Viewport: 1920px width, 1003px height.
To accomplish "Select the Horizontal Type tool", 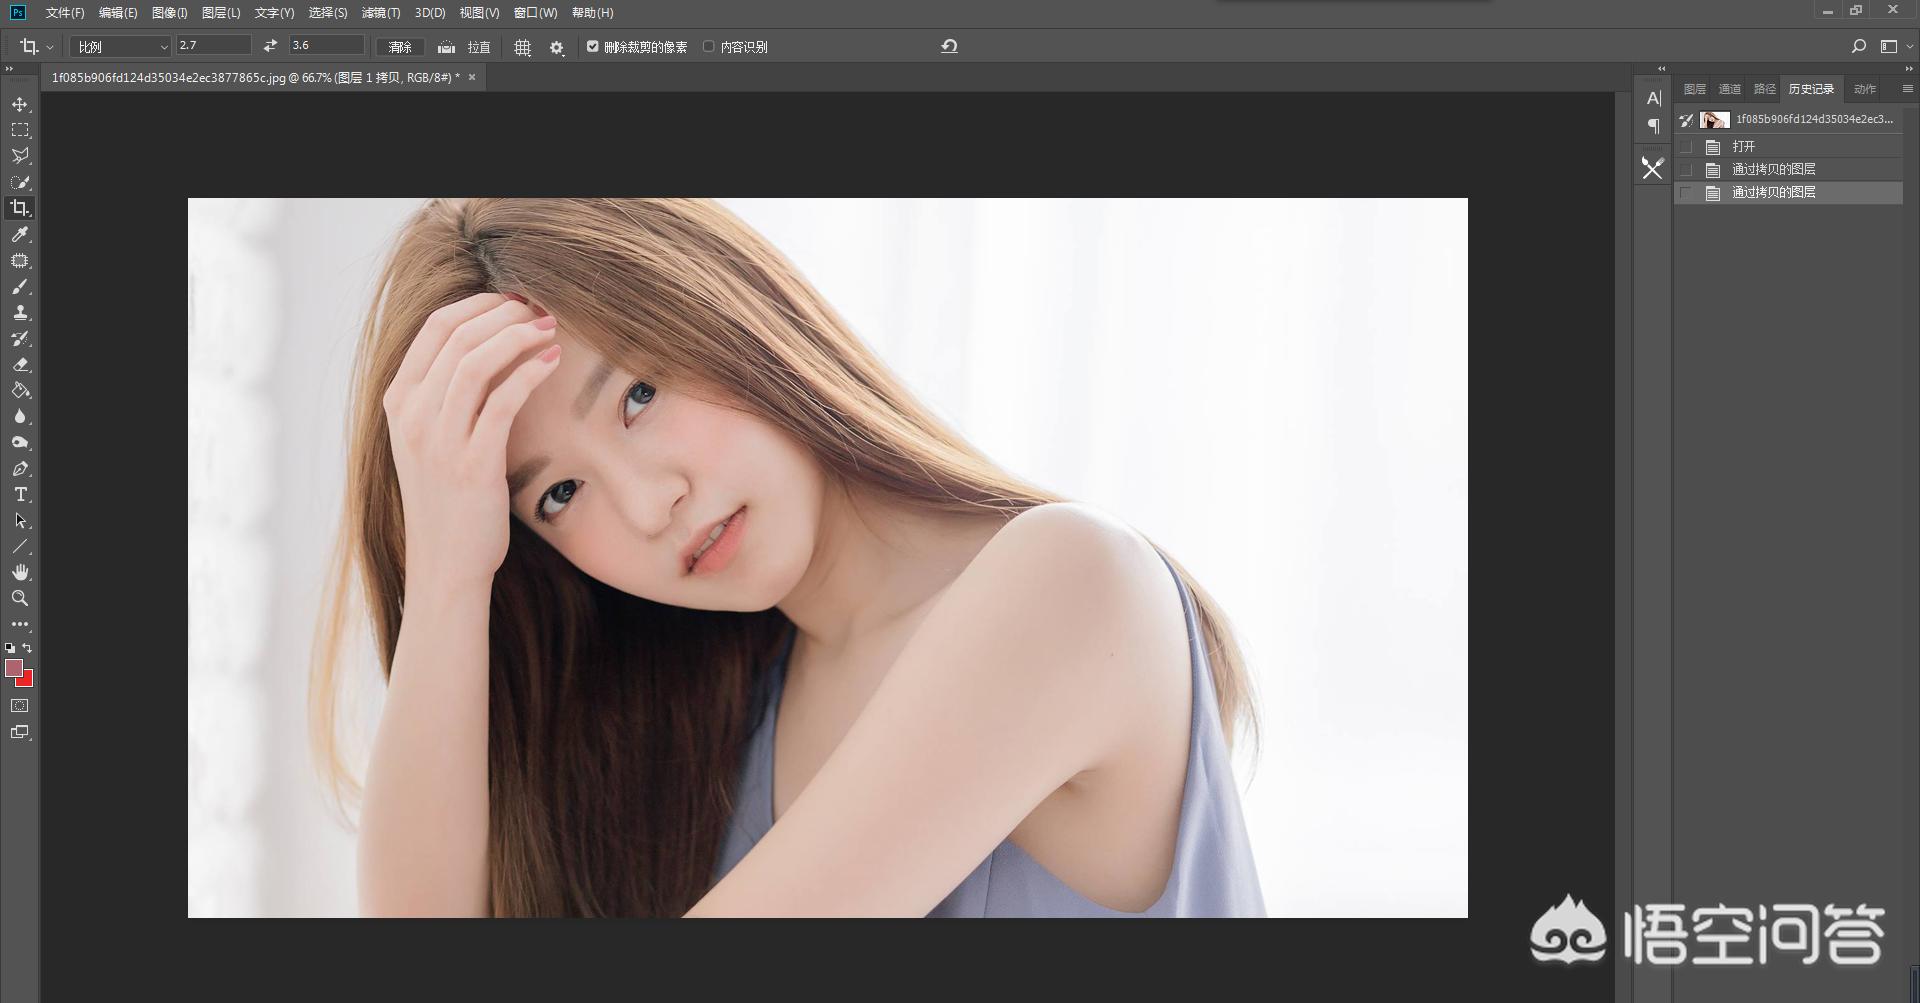I will (x=20, y=495).
